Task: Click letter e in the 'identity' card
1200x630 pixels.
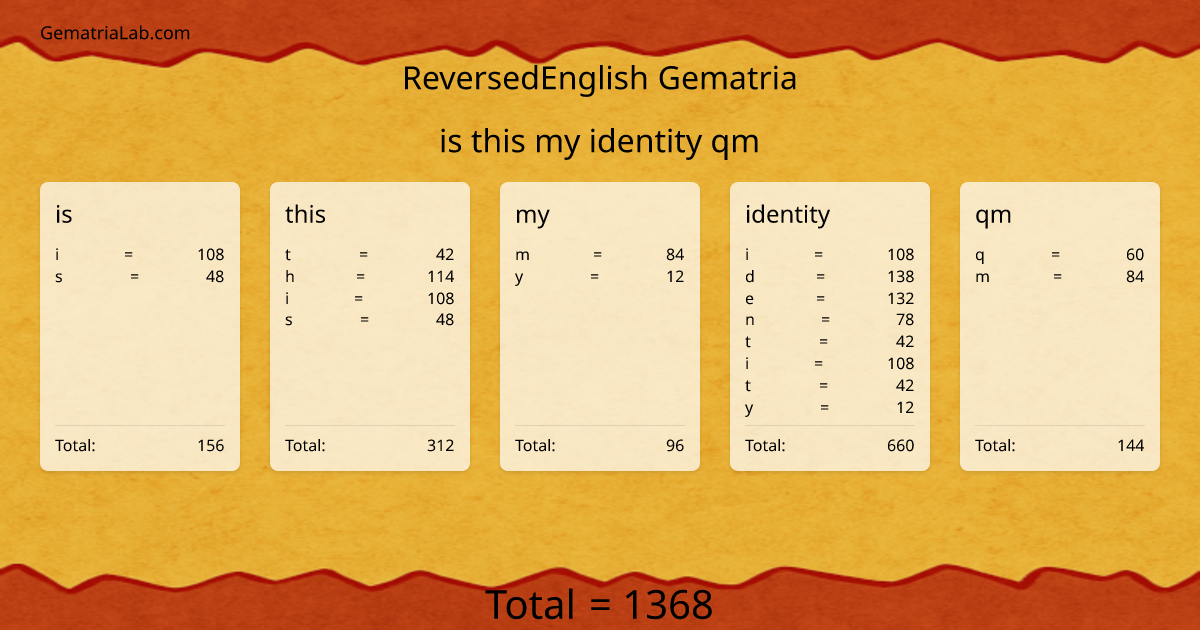Action: point(750,298)
